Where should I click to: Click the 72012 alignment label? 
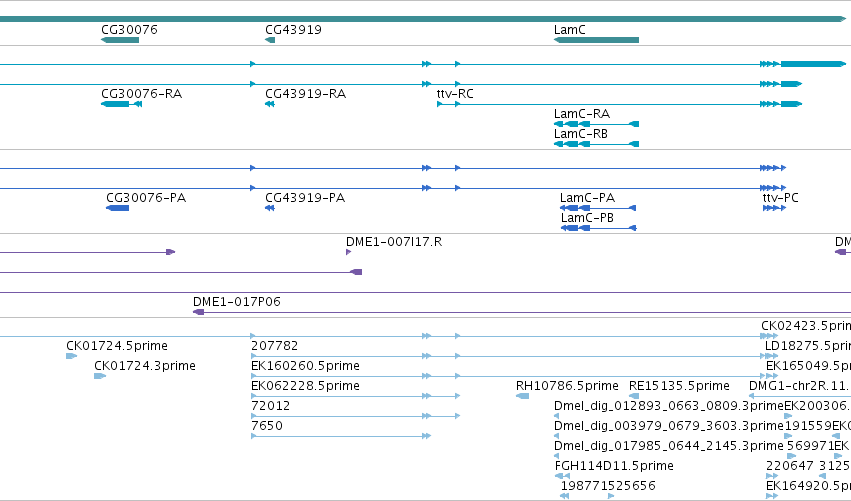click(270, 405)
